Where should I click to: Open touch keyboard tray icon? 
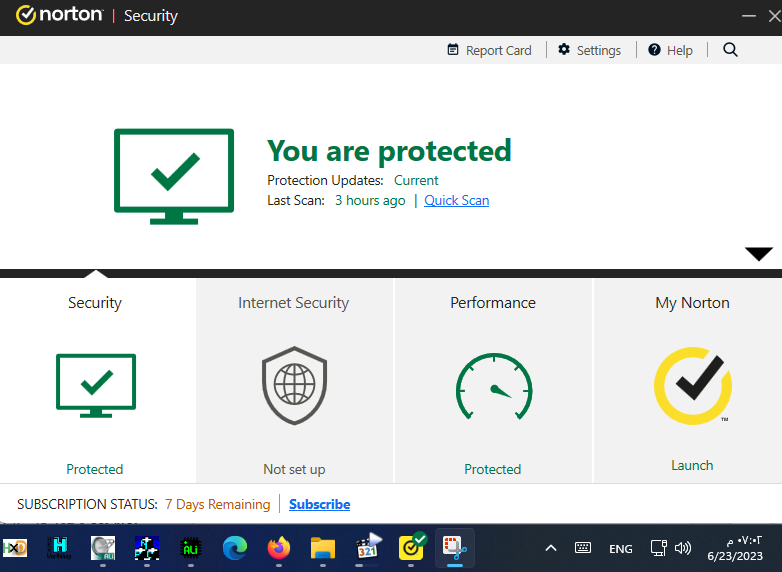(x=583, y=548)
